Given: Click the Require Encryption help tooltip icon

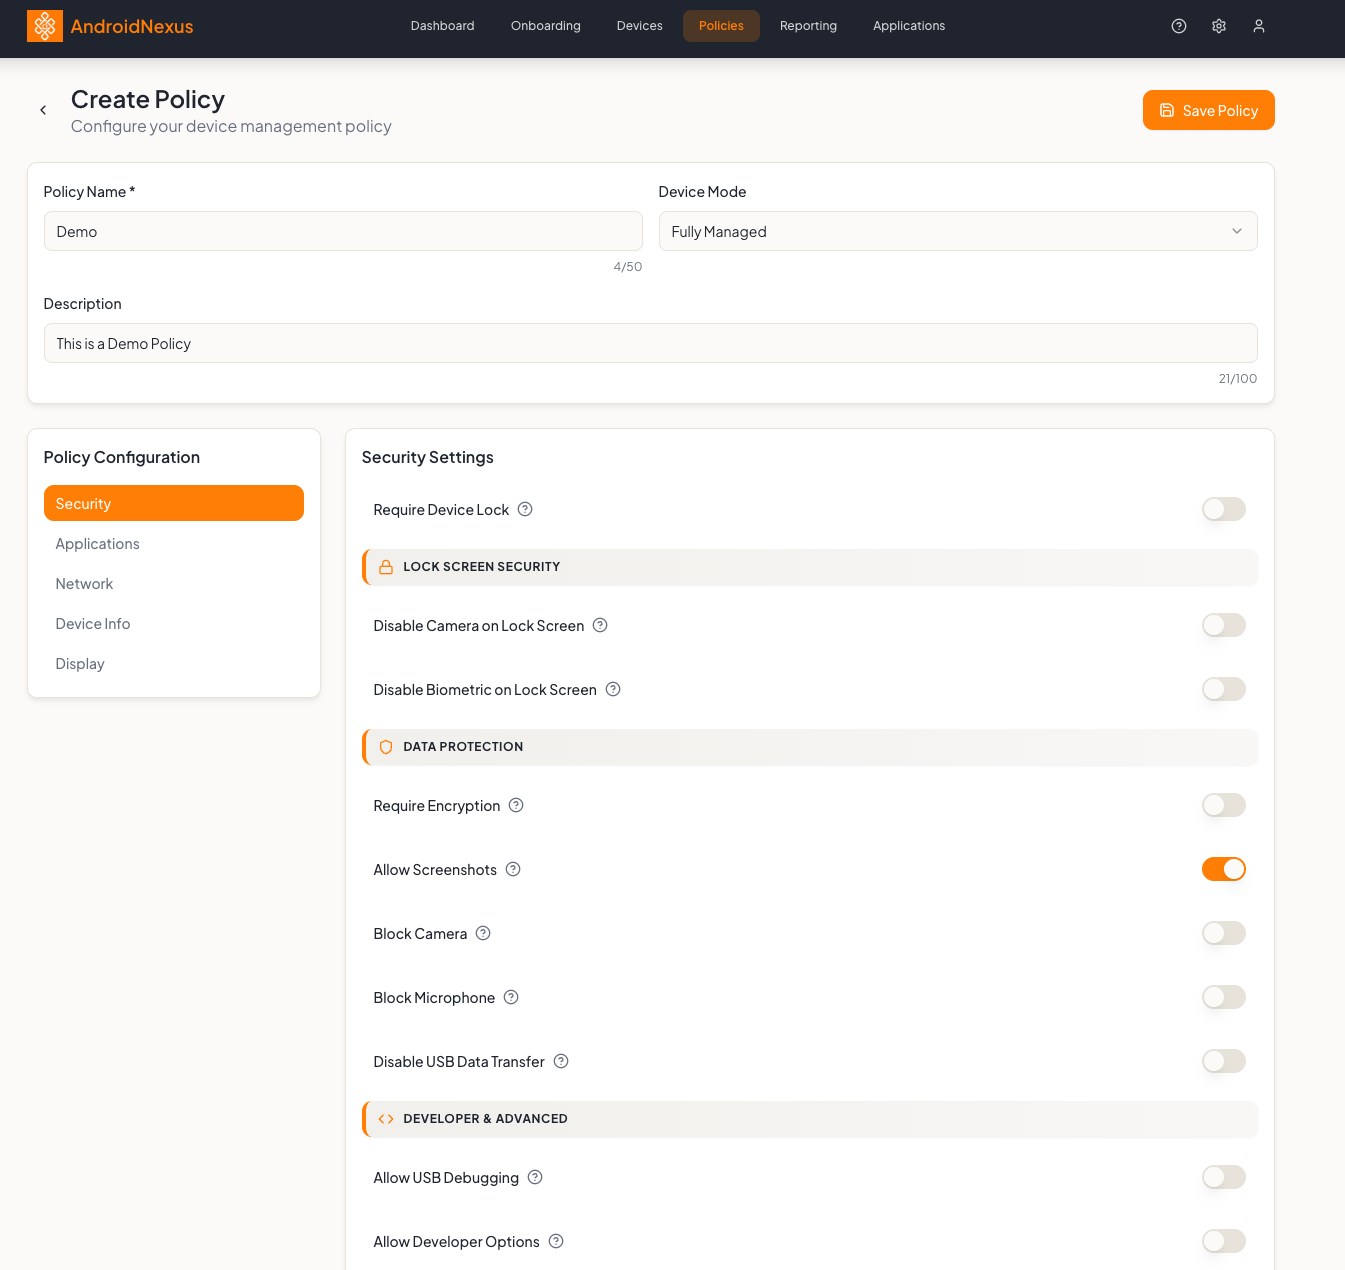Looking at the screenshot, I should coord(516,805).
